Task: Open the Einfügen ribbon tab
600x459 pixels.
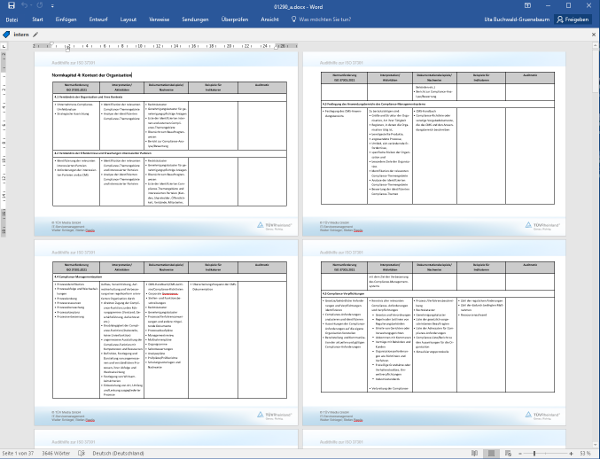Action: pyautogui.click(x=68, y=19)
